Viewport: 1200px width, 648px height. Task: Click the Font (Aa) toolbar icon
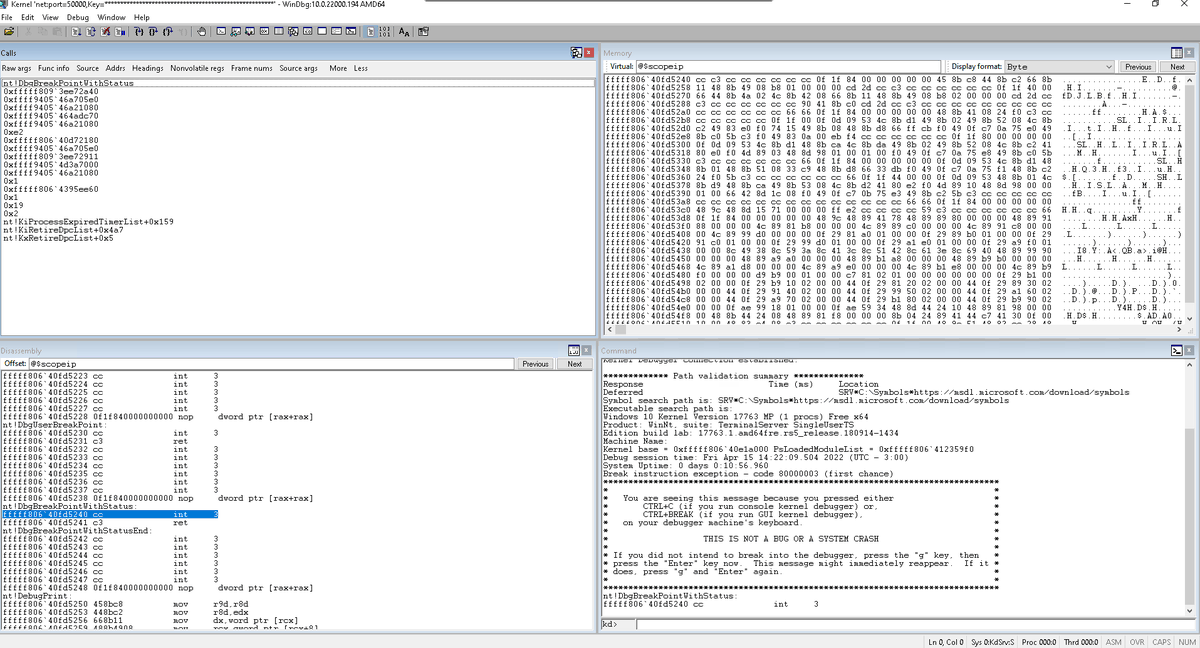point(402,31)
